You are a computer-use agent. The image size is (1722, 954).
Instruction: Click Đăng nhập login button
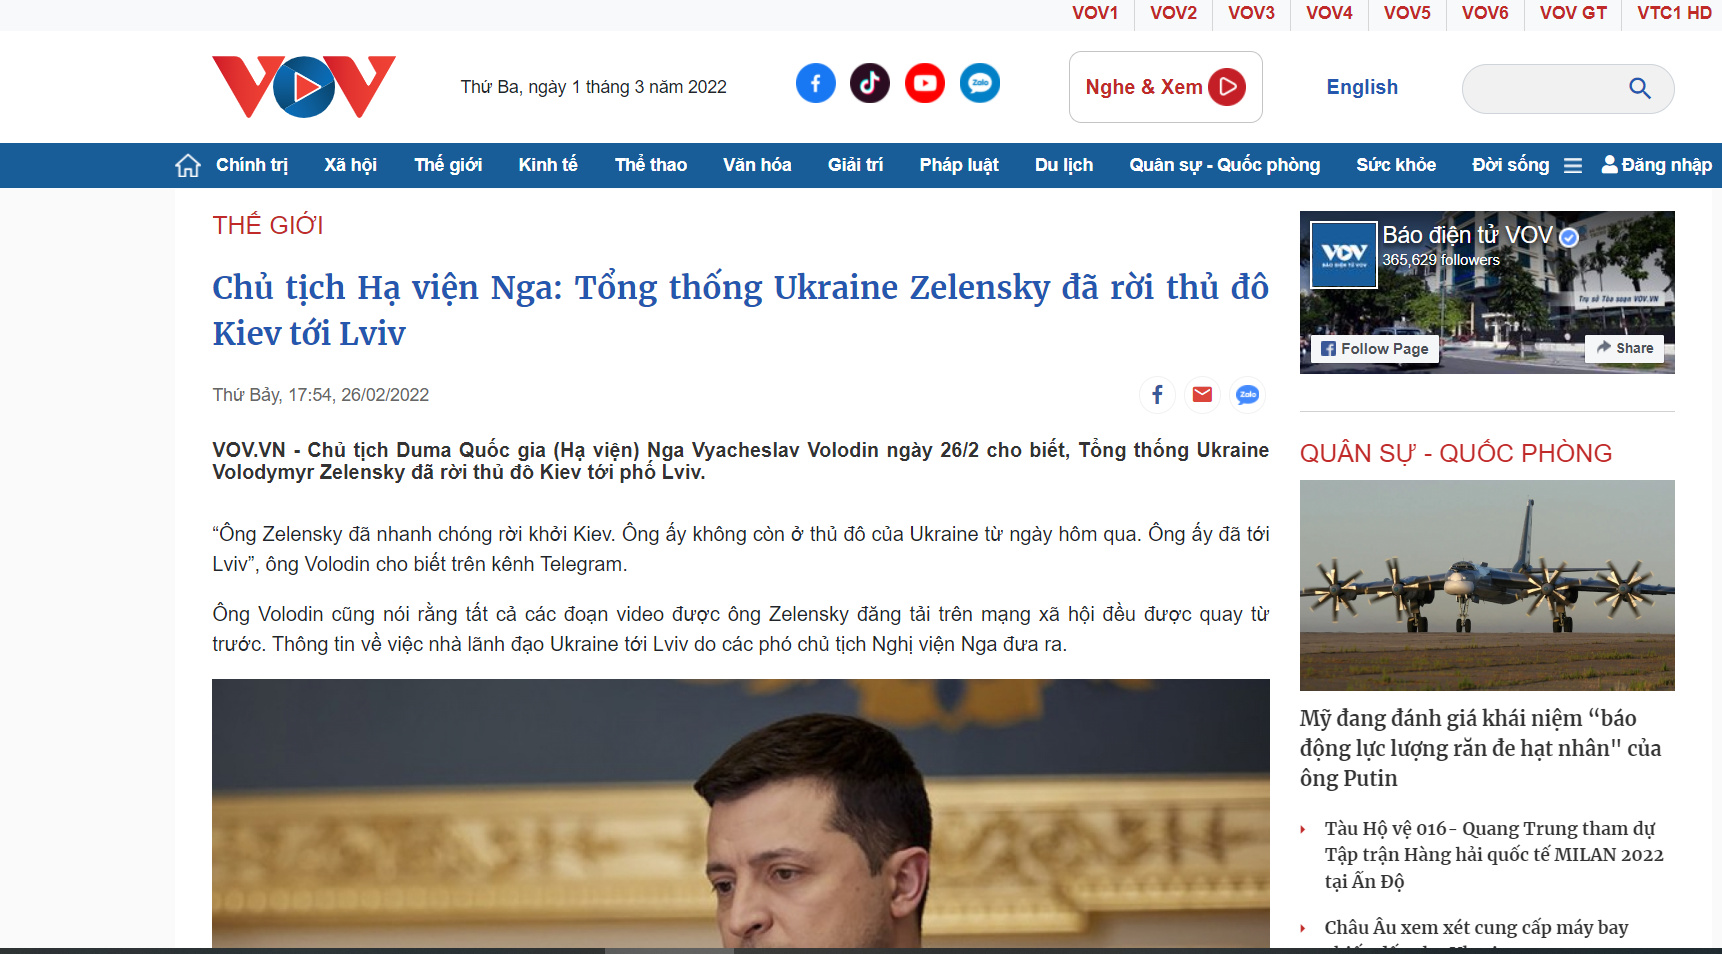pos(1657,165)
